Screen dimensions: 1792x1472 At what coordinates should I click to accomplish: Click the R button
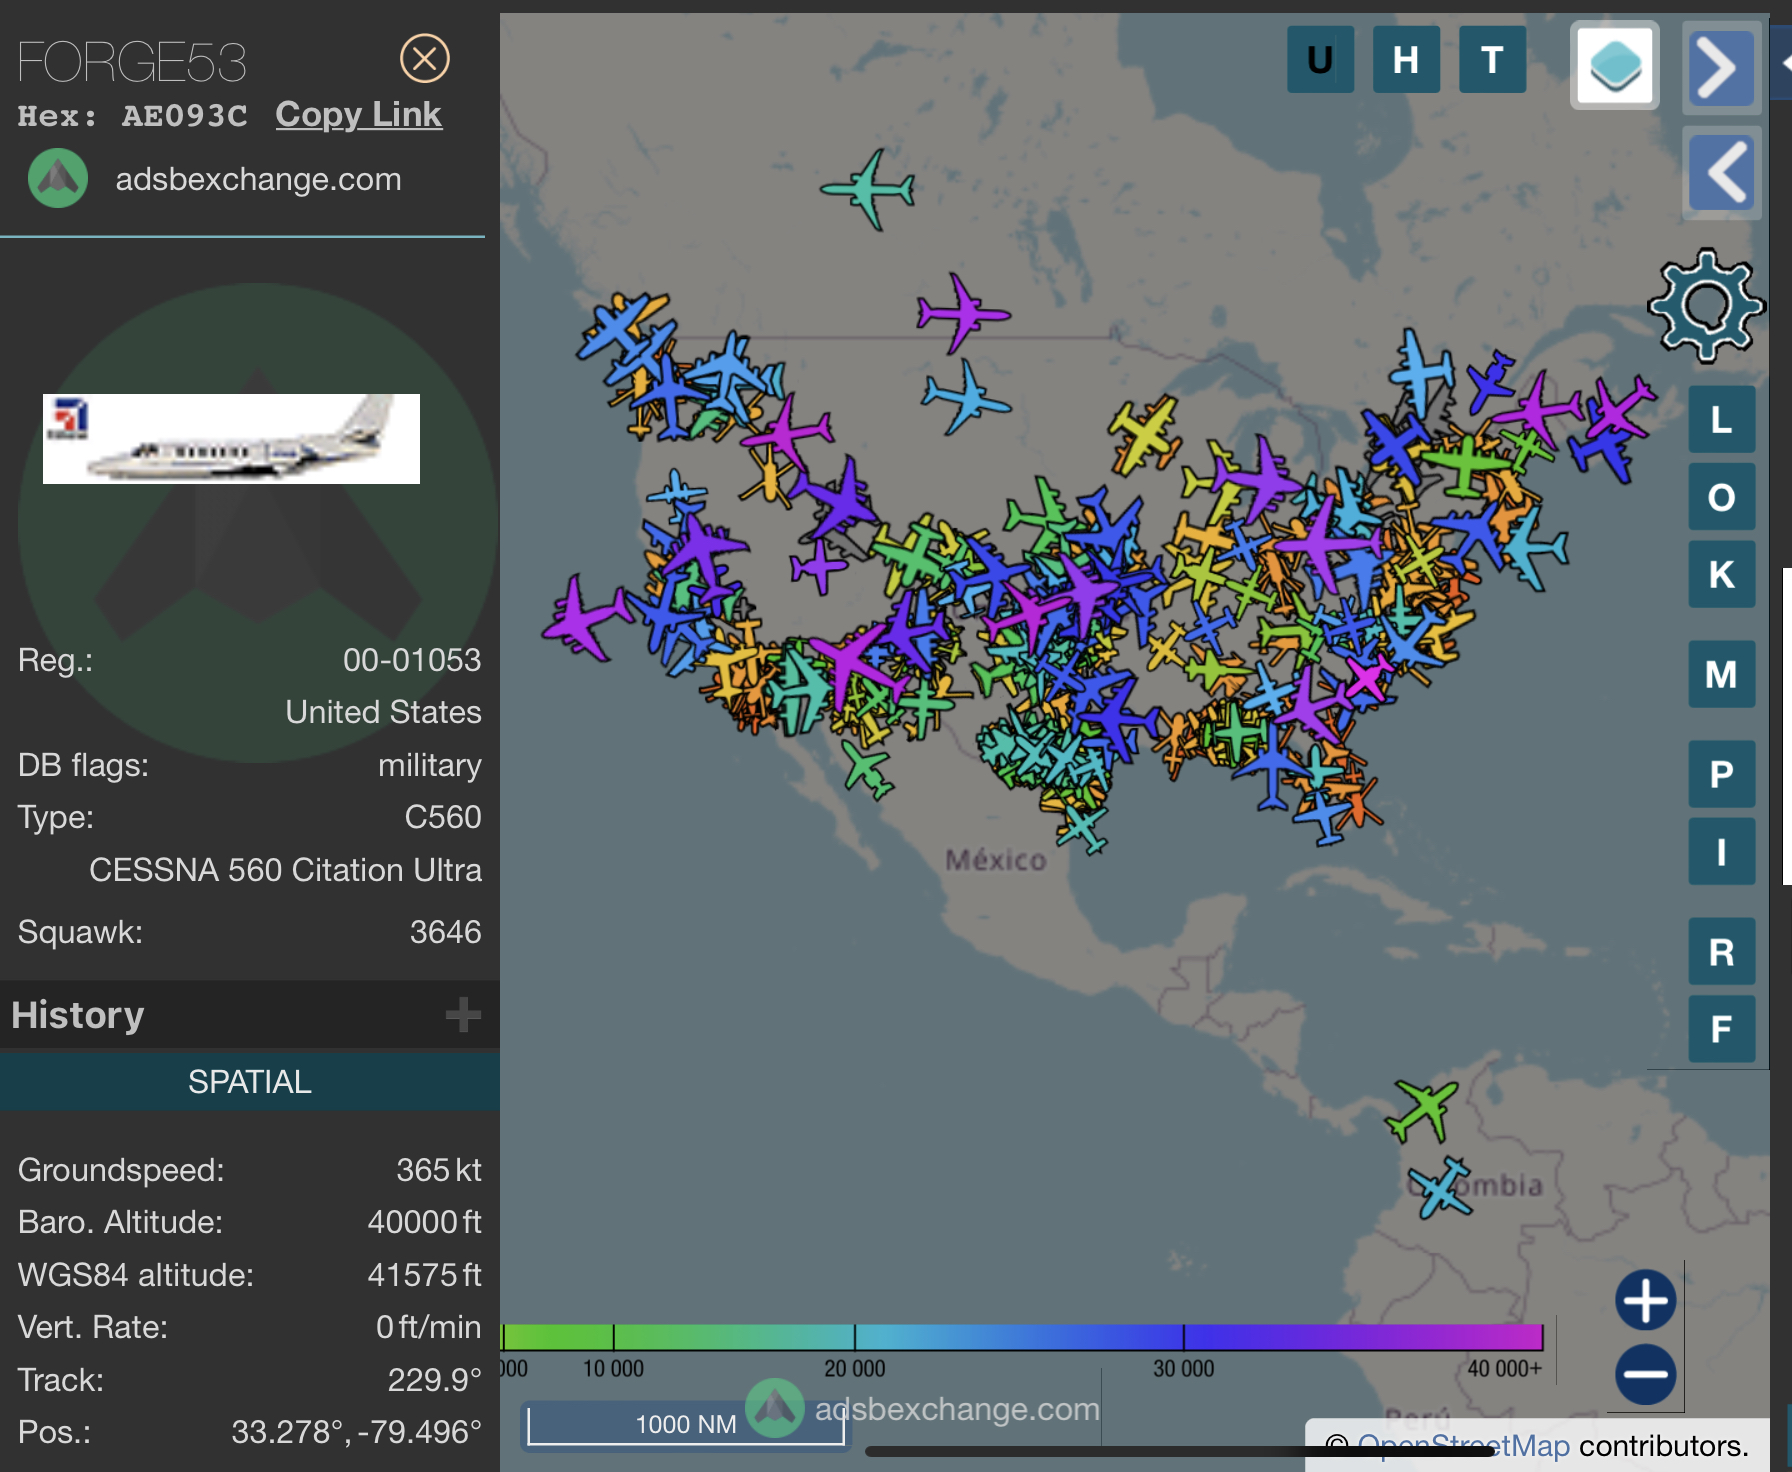(1721, 951)
